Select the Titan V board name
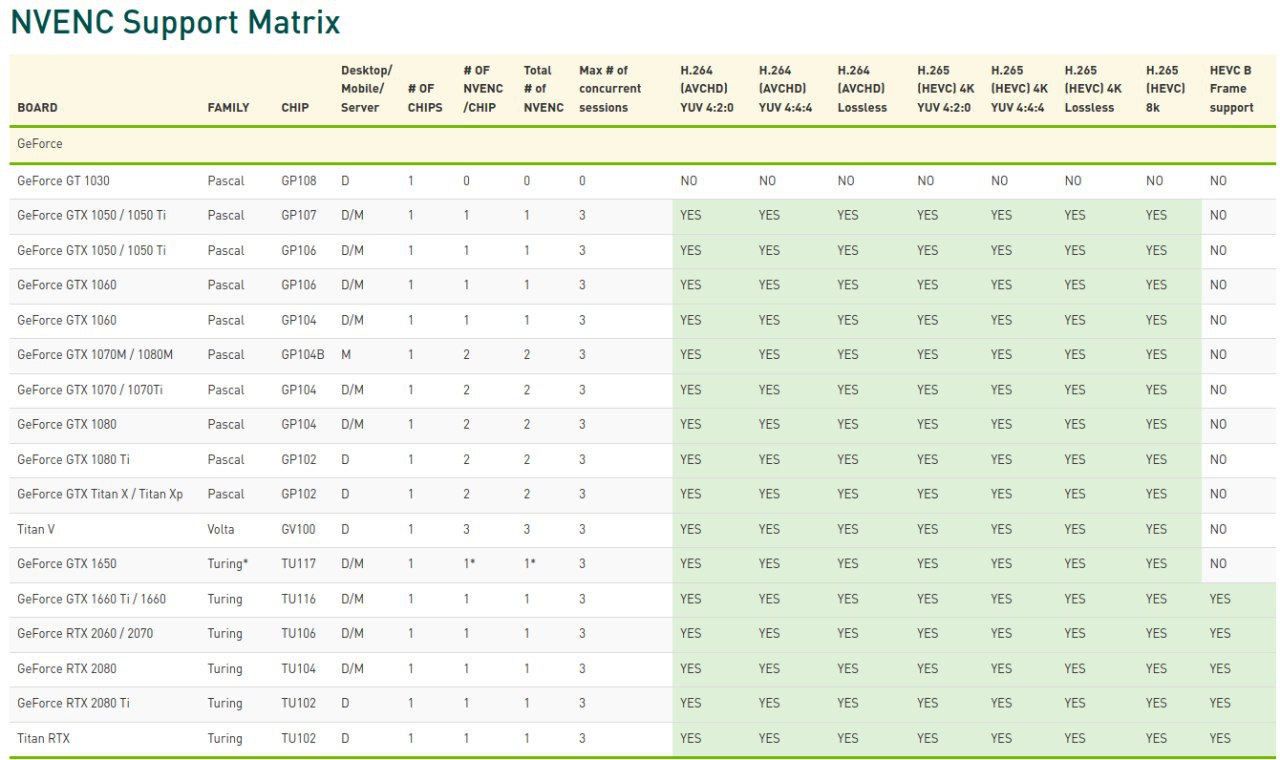The width and height of the screenshot is (1280, 760). click(x=35, y=529)
